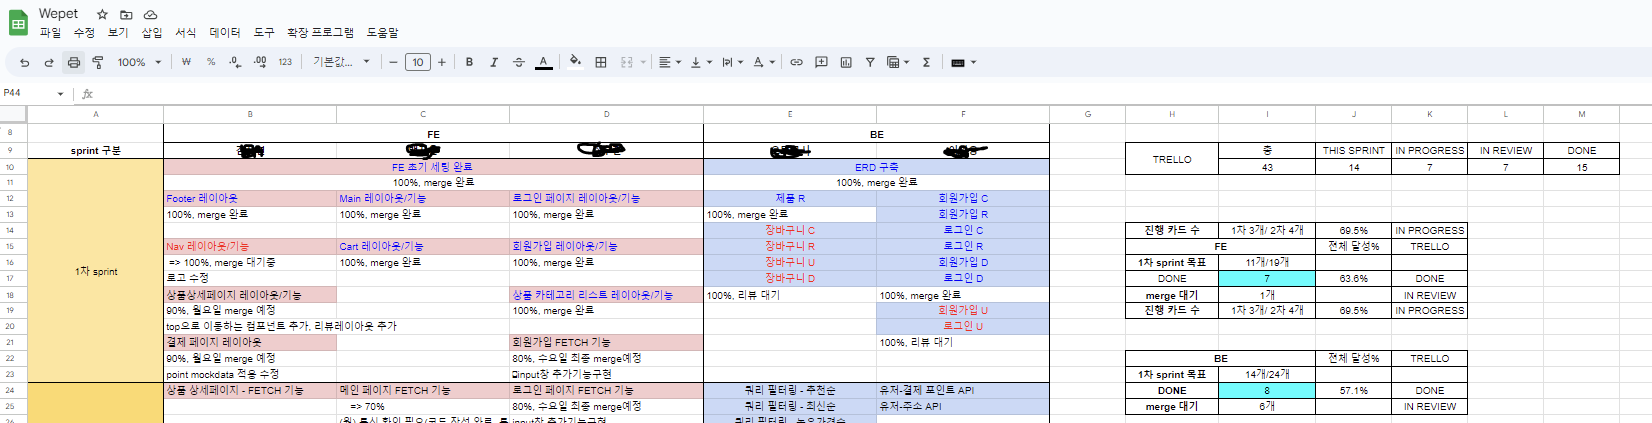The image size is (1652, 423).
Task: Open the 보기 menu
Action: click(x=118, y=33)
